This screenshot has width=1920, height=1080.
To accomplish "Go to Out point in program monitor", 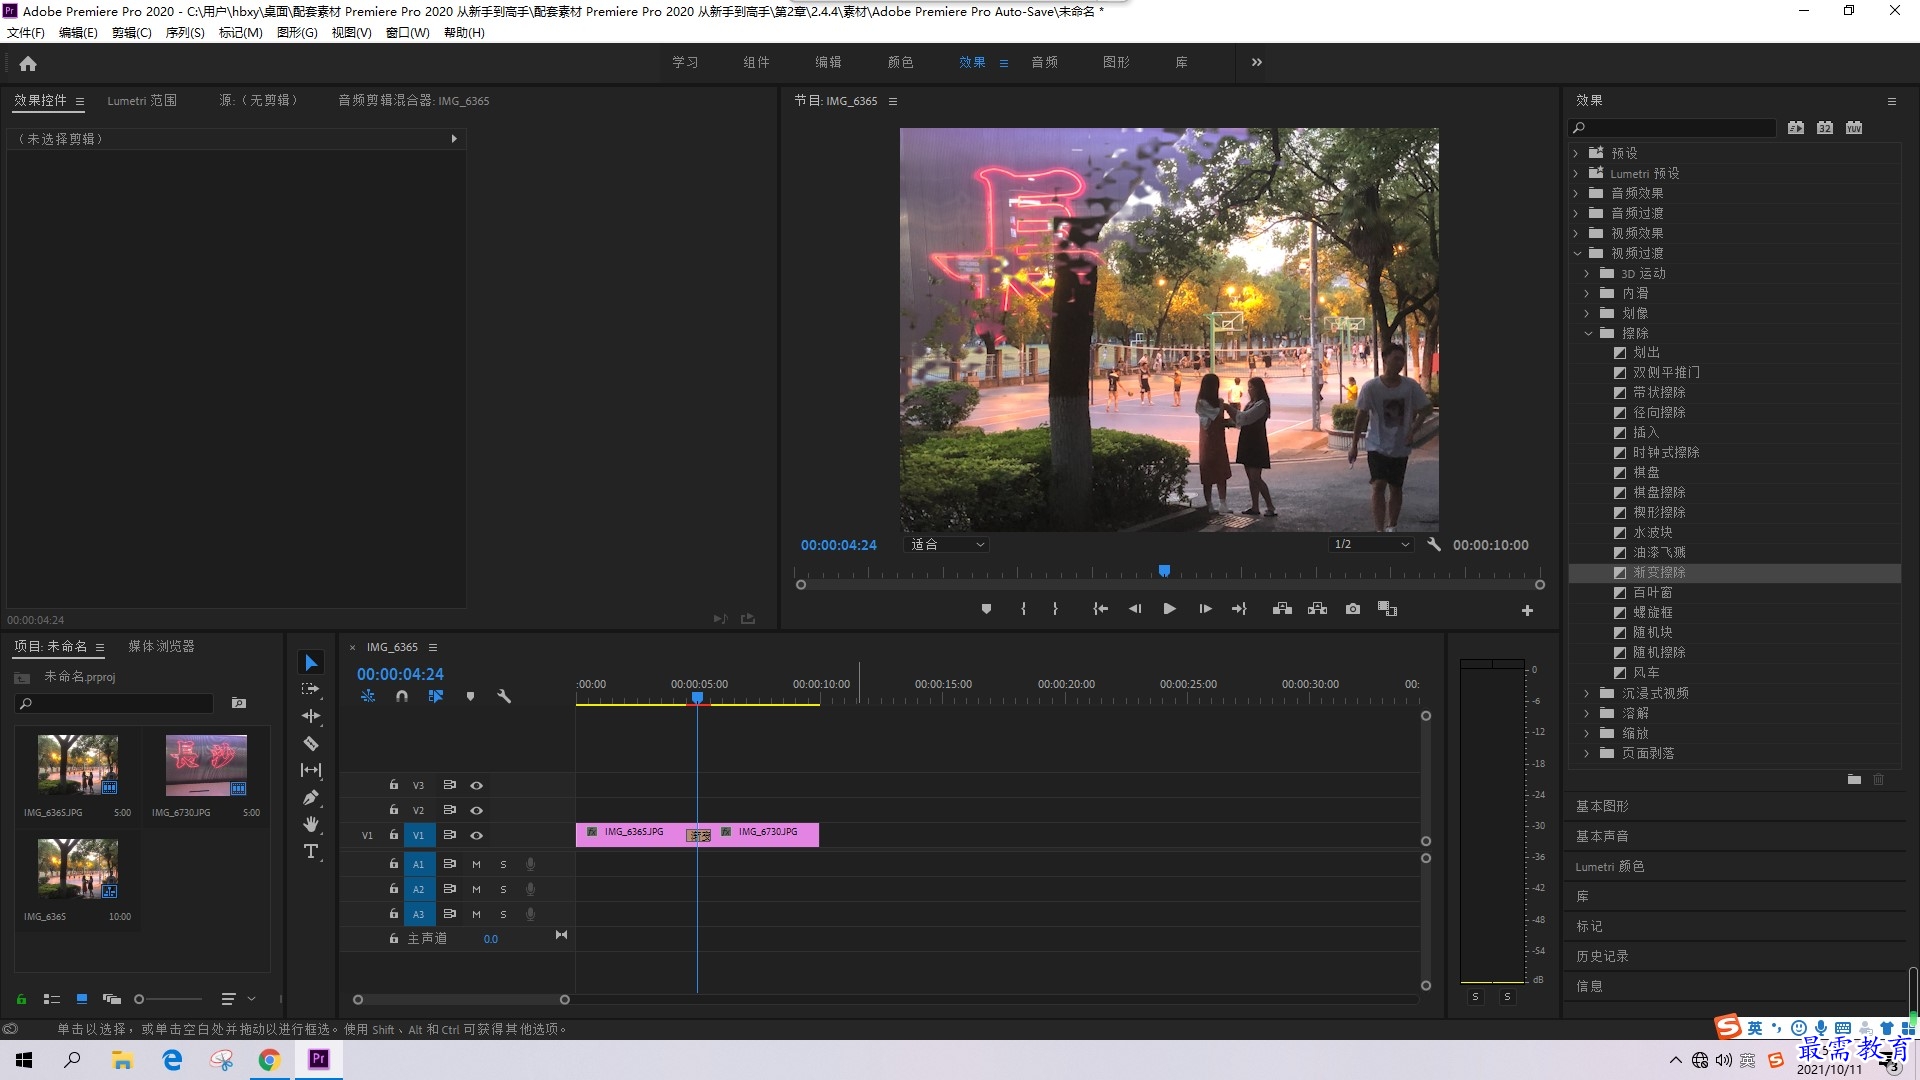I will tap(1239, 609).
